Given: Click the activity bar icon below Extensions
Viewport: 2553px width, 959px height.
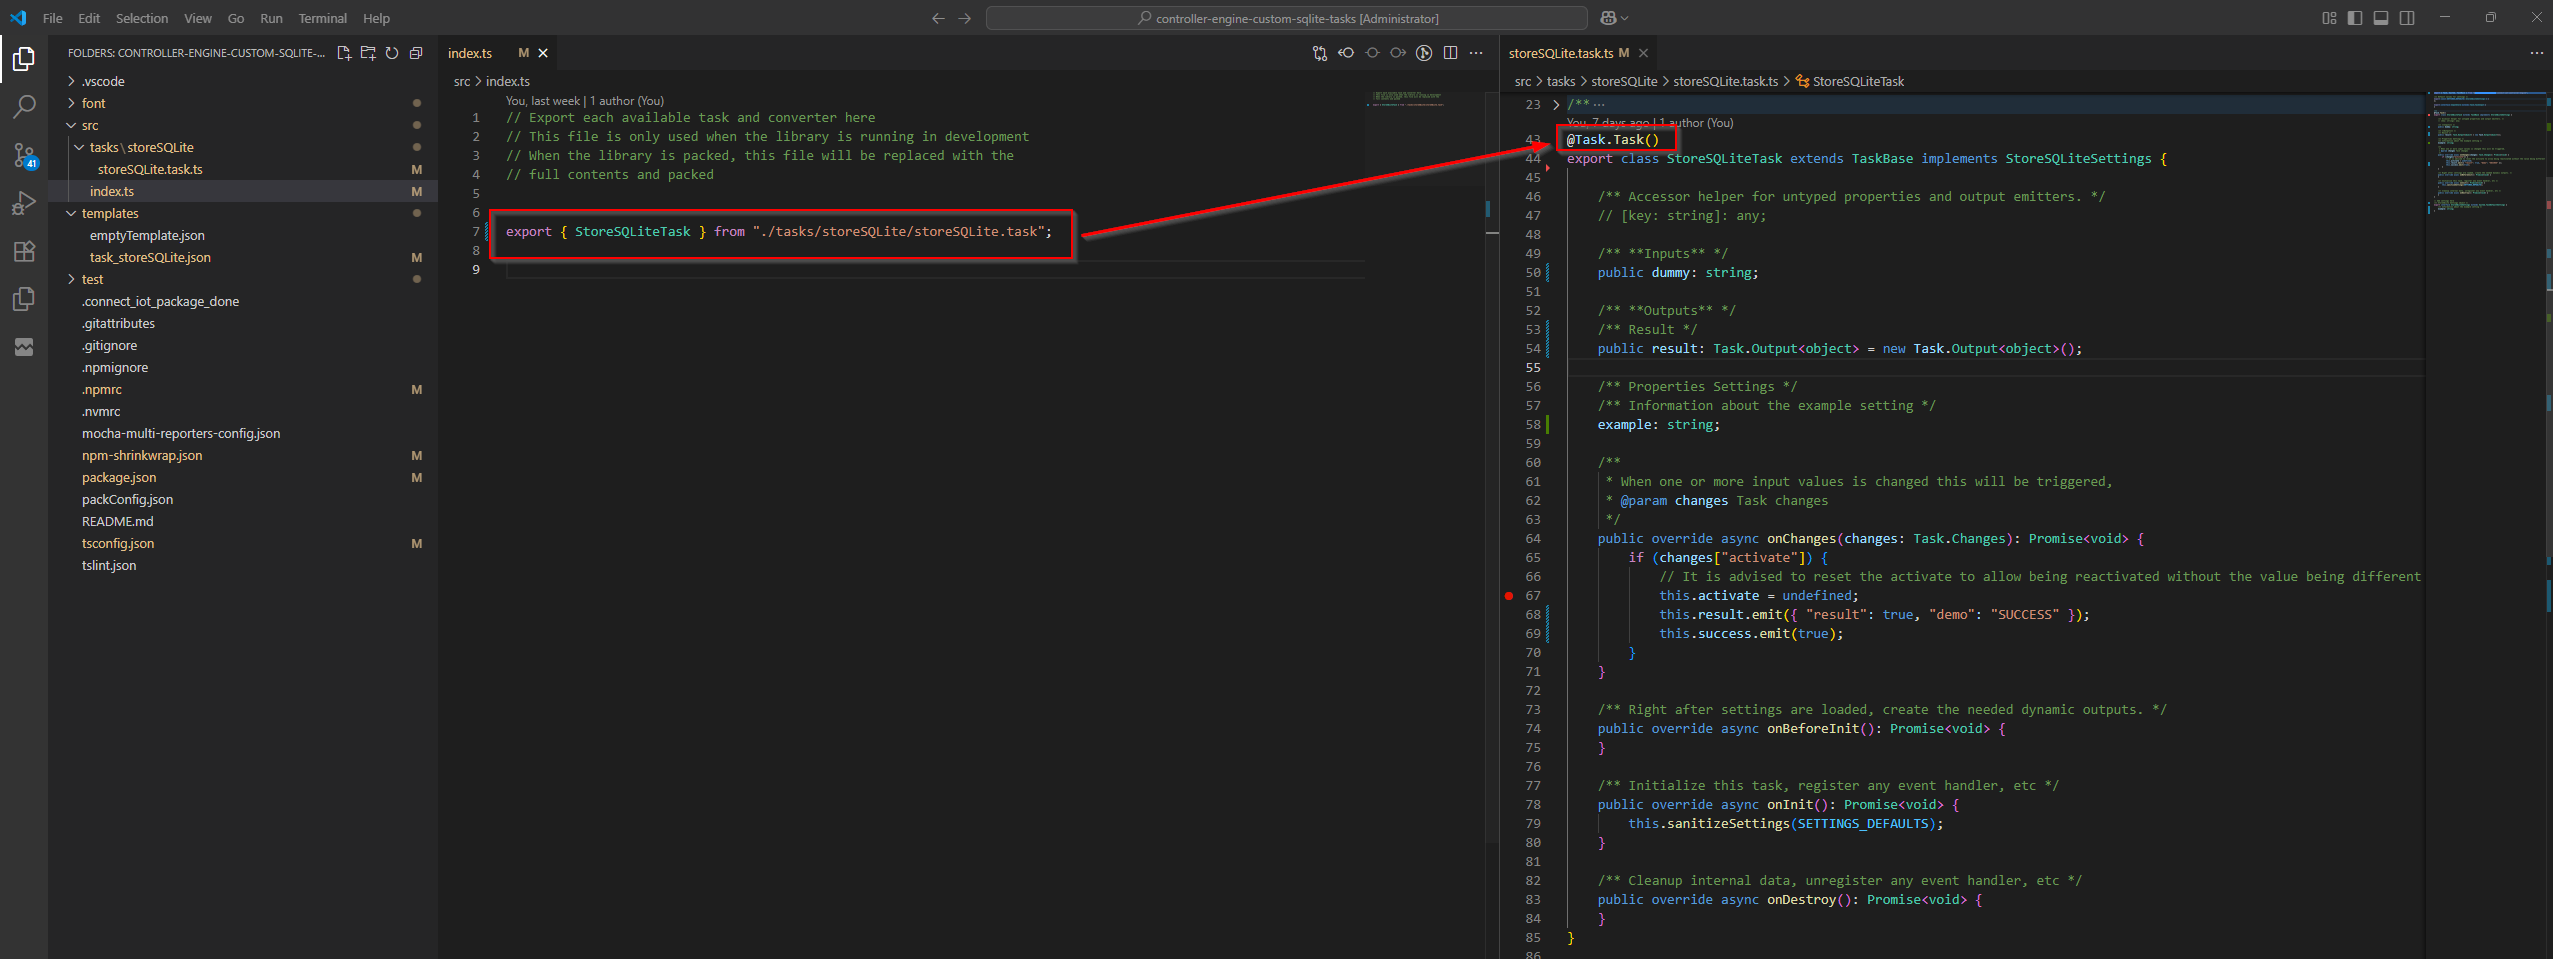Looking at the screenshot, I should 24,299.
